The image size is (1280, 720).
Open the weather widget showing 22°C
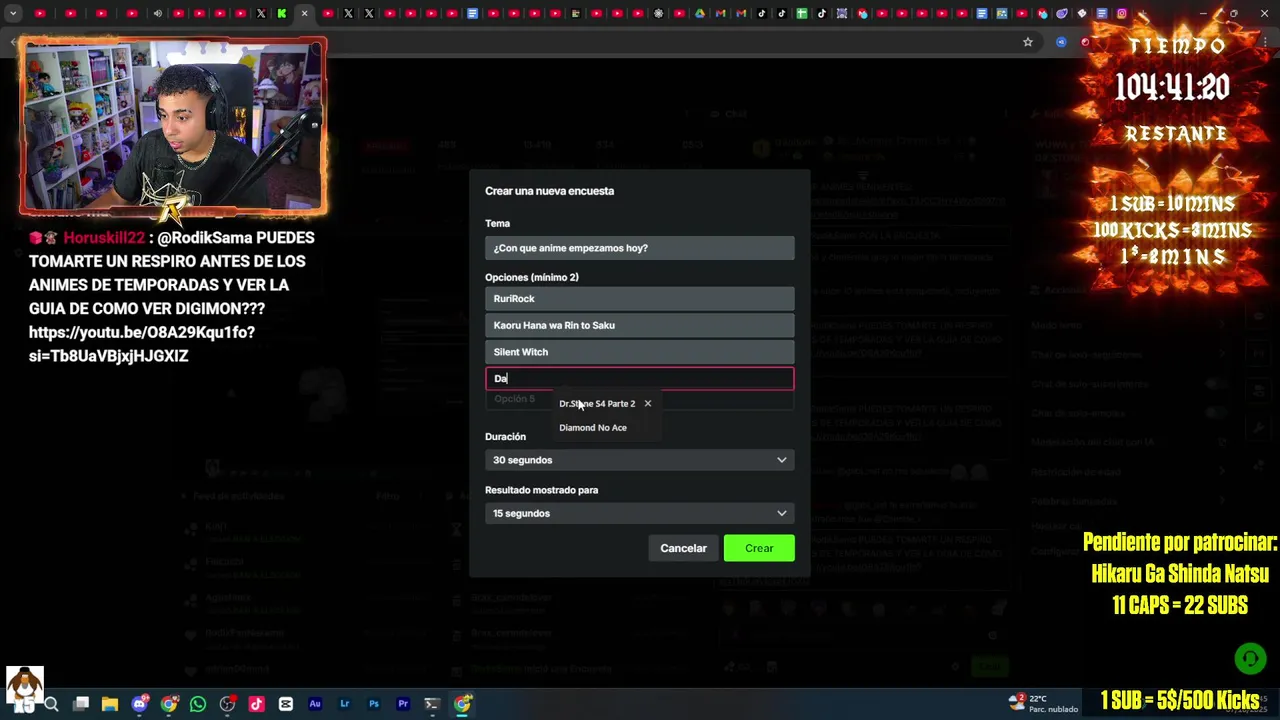click(x=1043, y=703)
